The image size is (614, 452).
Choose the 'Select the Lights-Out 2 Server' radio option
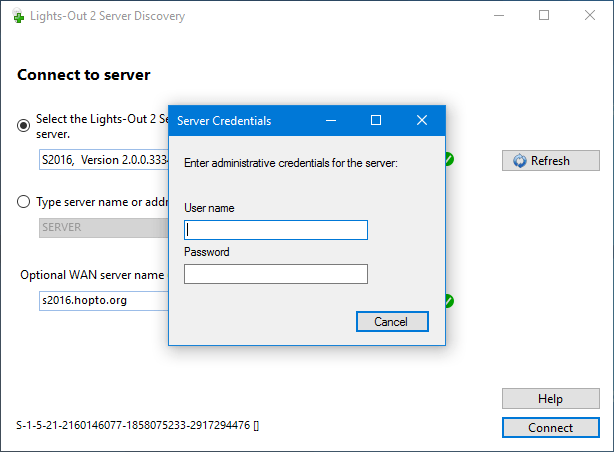click(24, 125)
